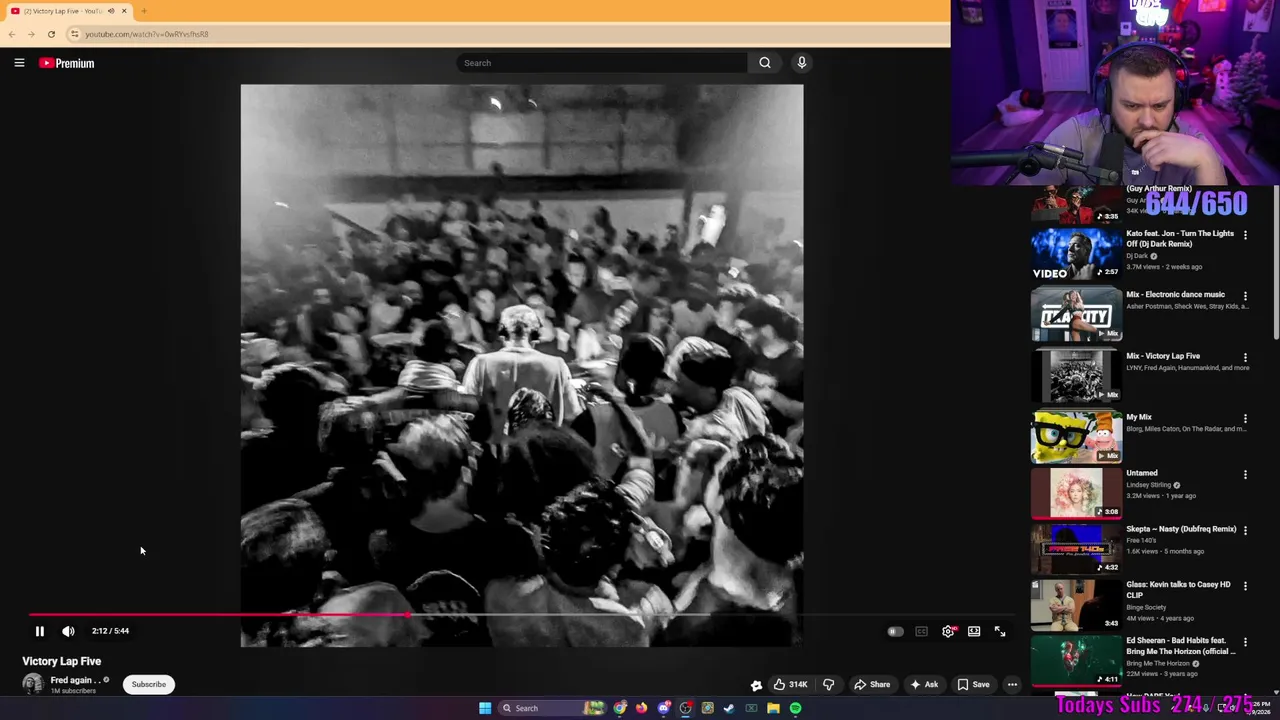Open options for Glass: Kevin talks to Casey
This screenshot has height=720, width=1280.
click(x=1245, y=586)
